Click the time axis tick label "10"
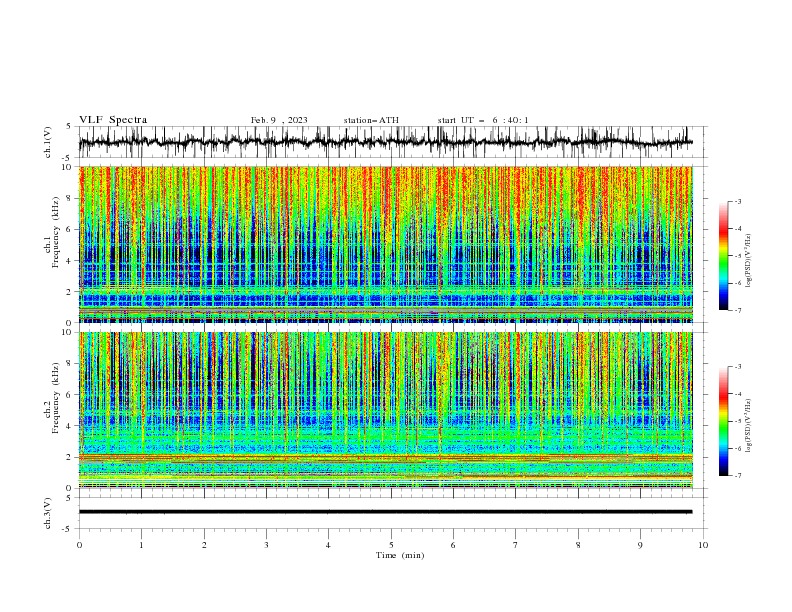This screenshot has width=792, height=612. tap(703, 545)
